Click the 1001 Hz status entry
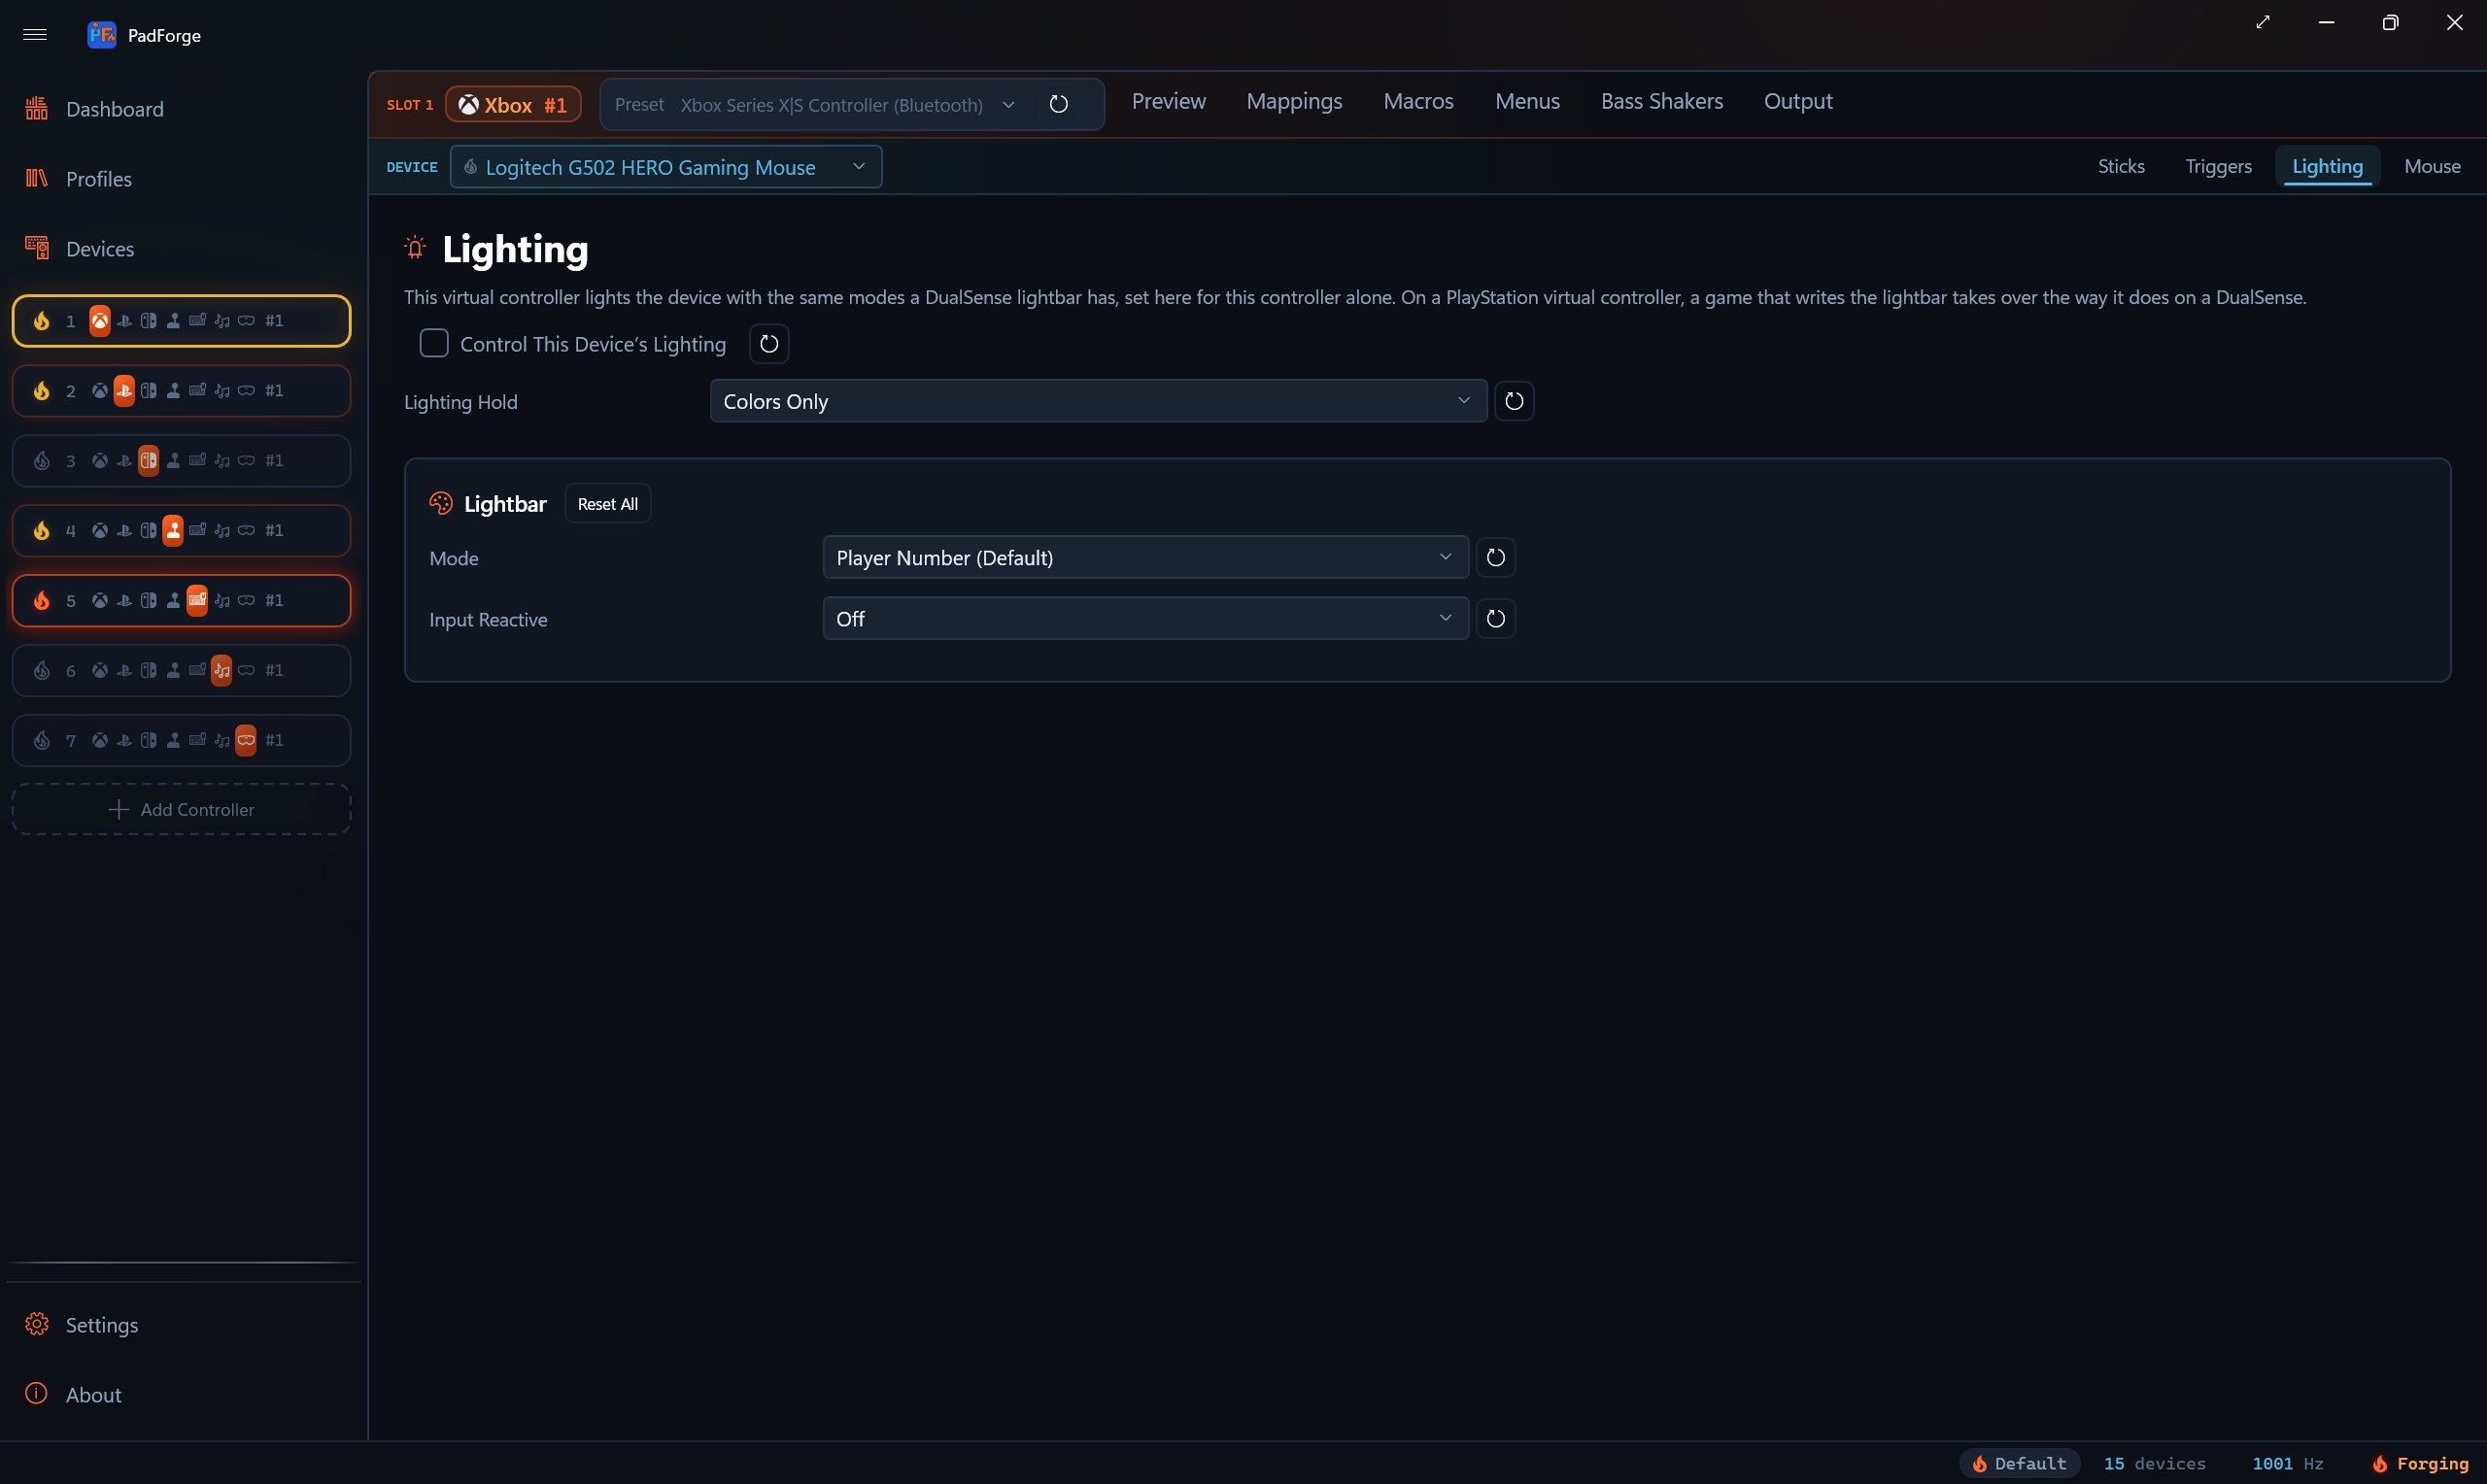The image size is (2487, 1484). coord(2287,1464)
